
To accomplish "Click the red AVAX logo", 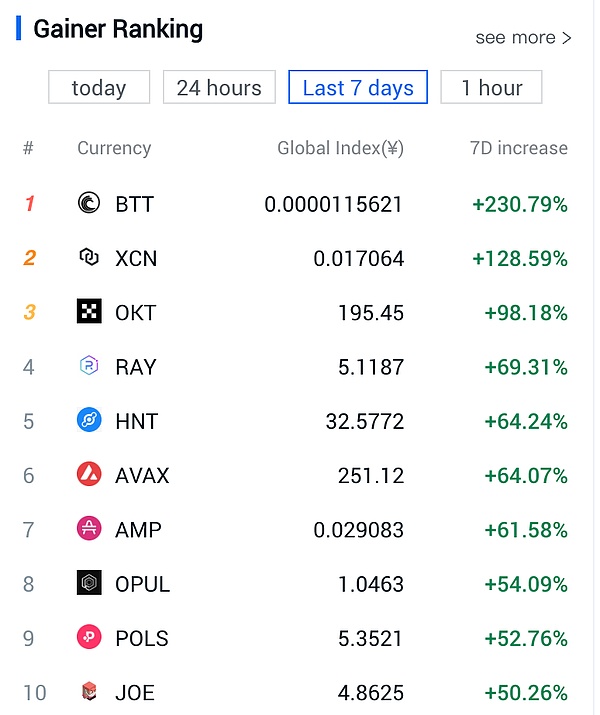I will pyautogui.click(x=89, y=475).
